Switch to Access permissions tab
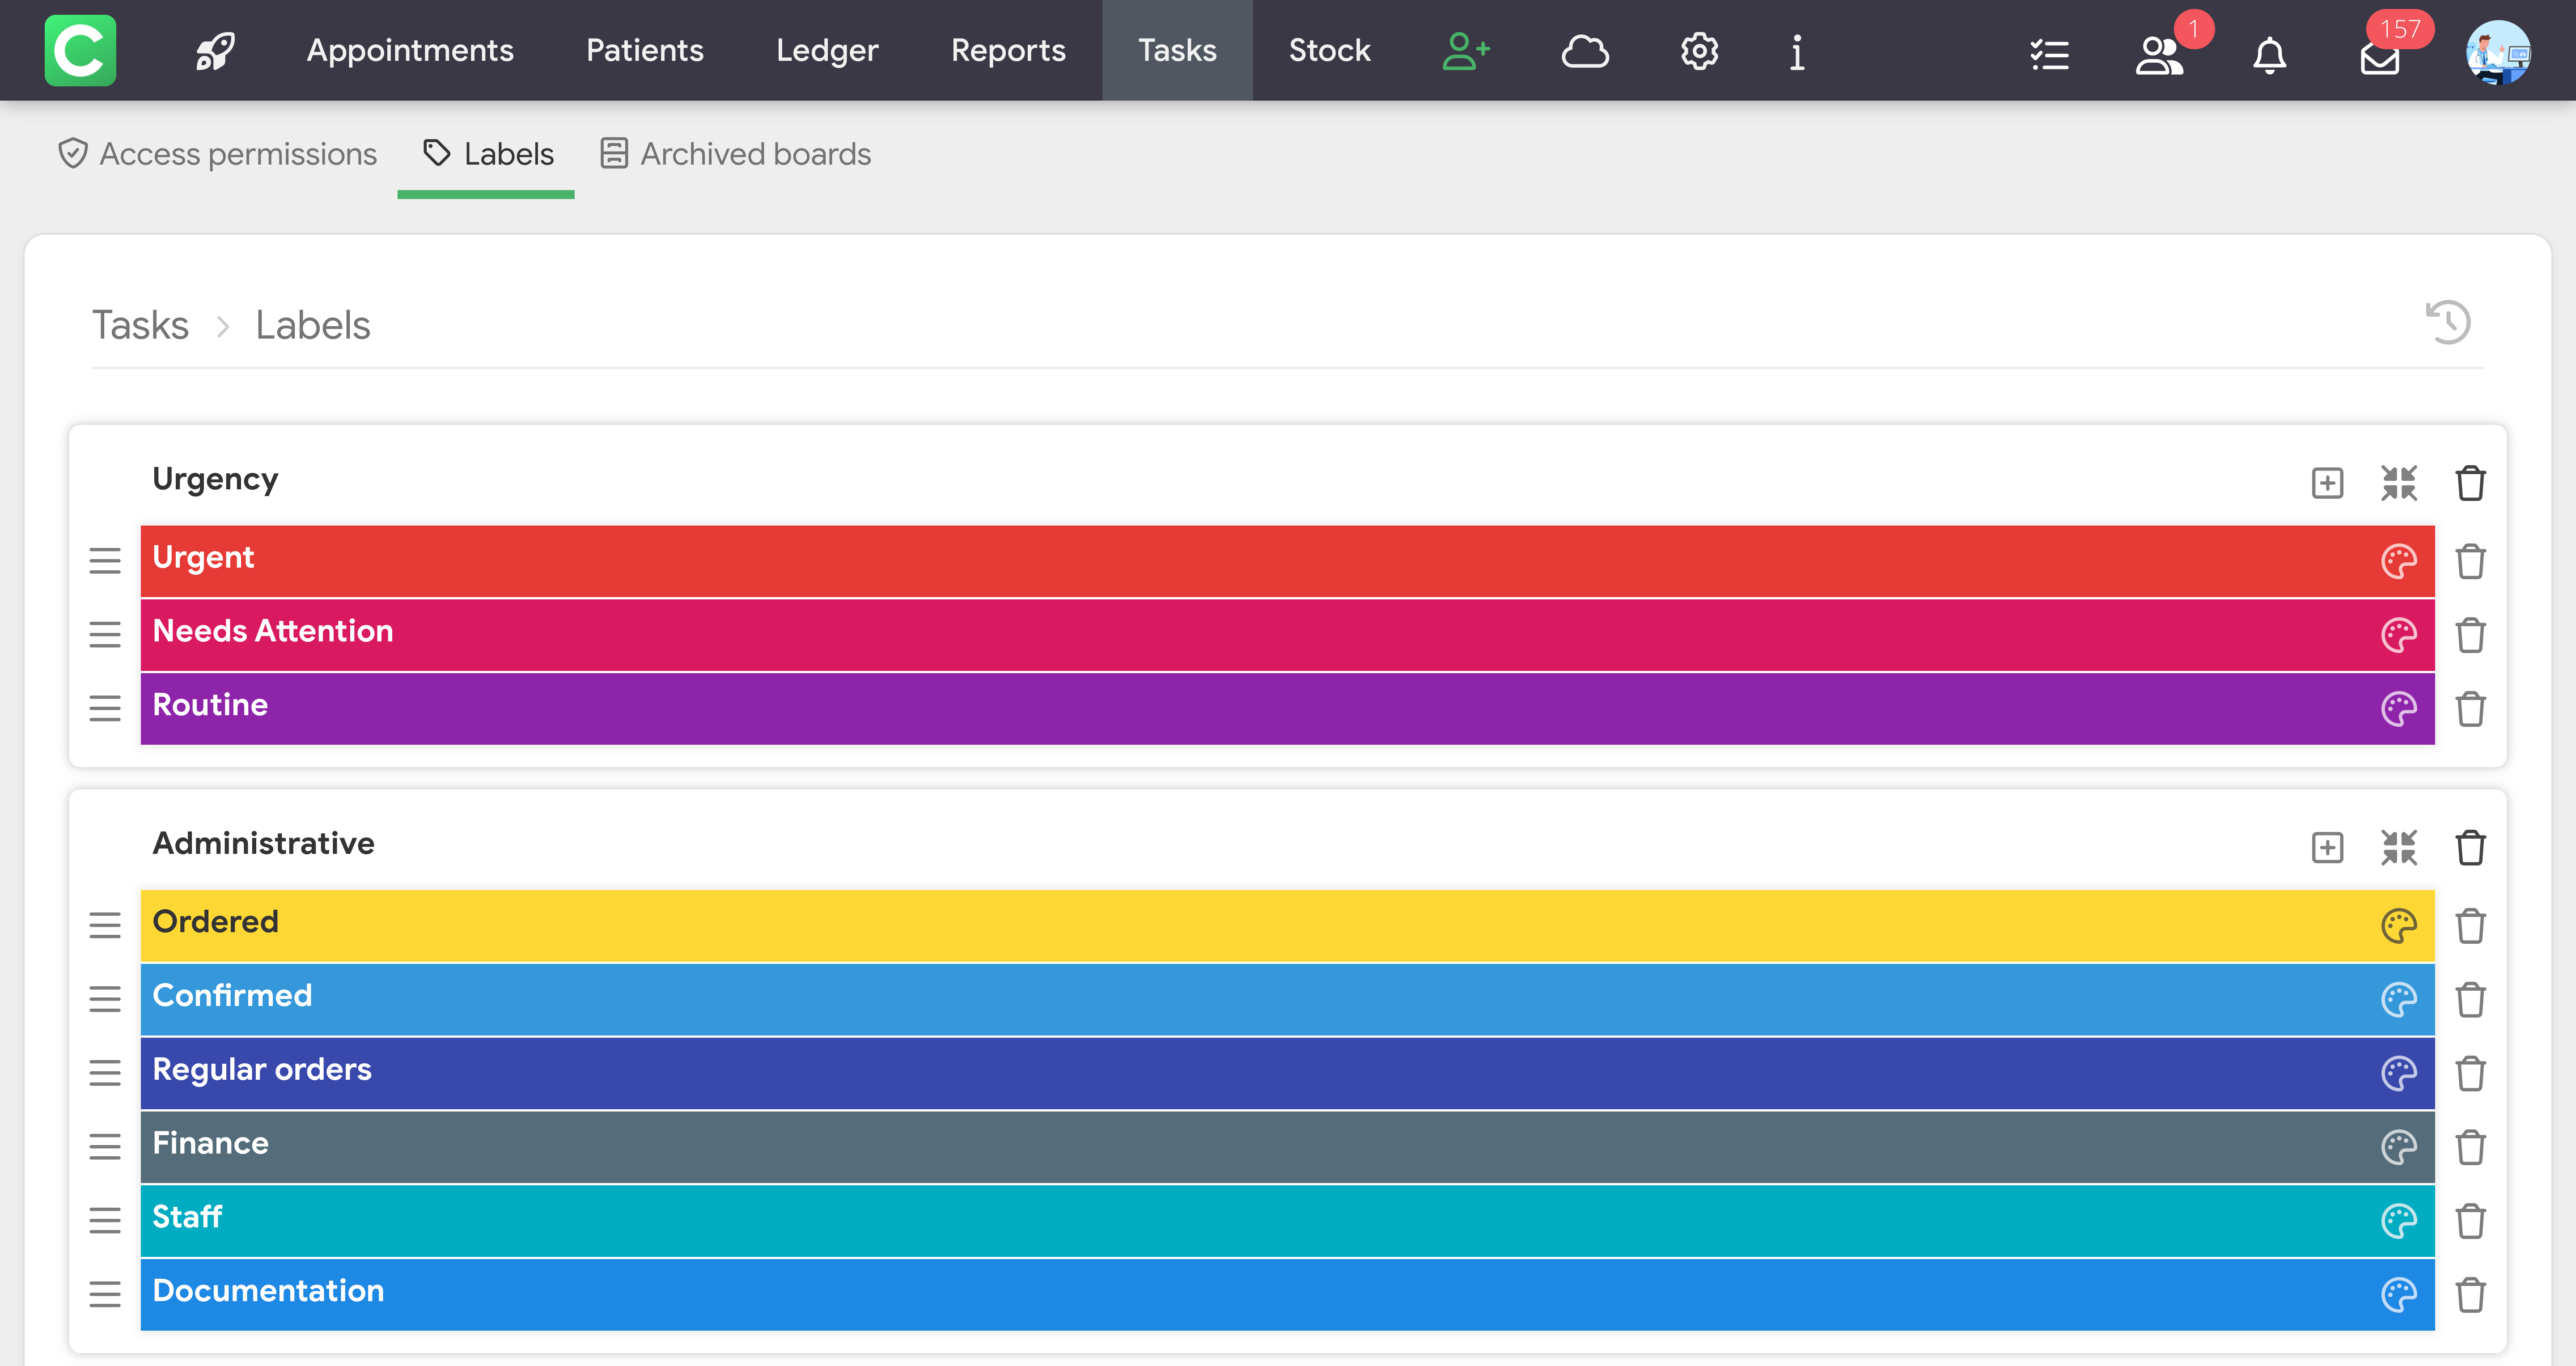2576x1366 pixels. (x=218, y=154)
